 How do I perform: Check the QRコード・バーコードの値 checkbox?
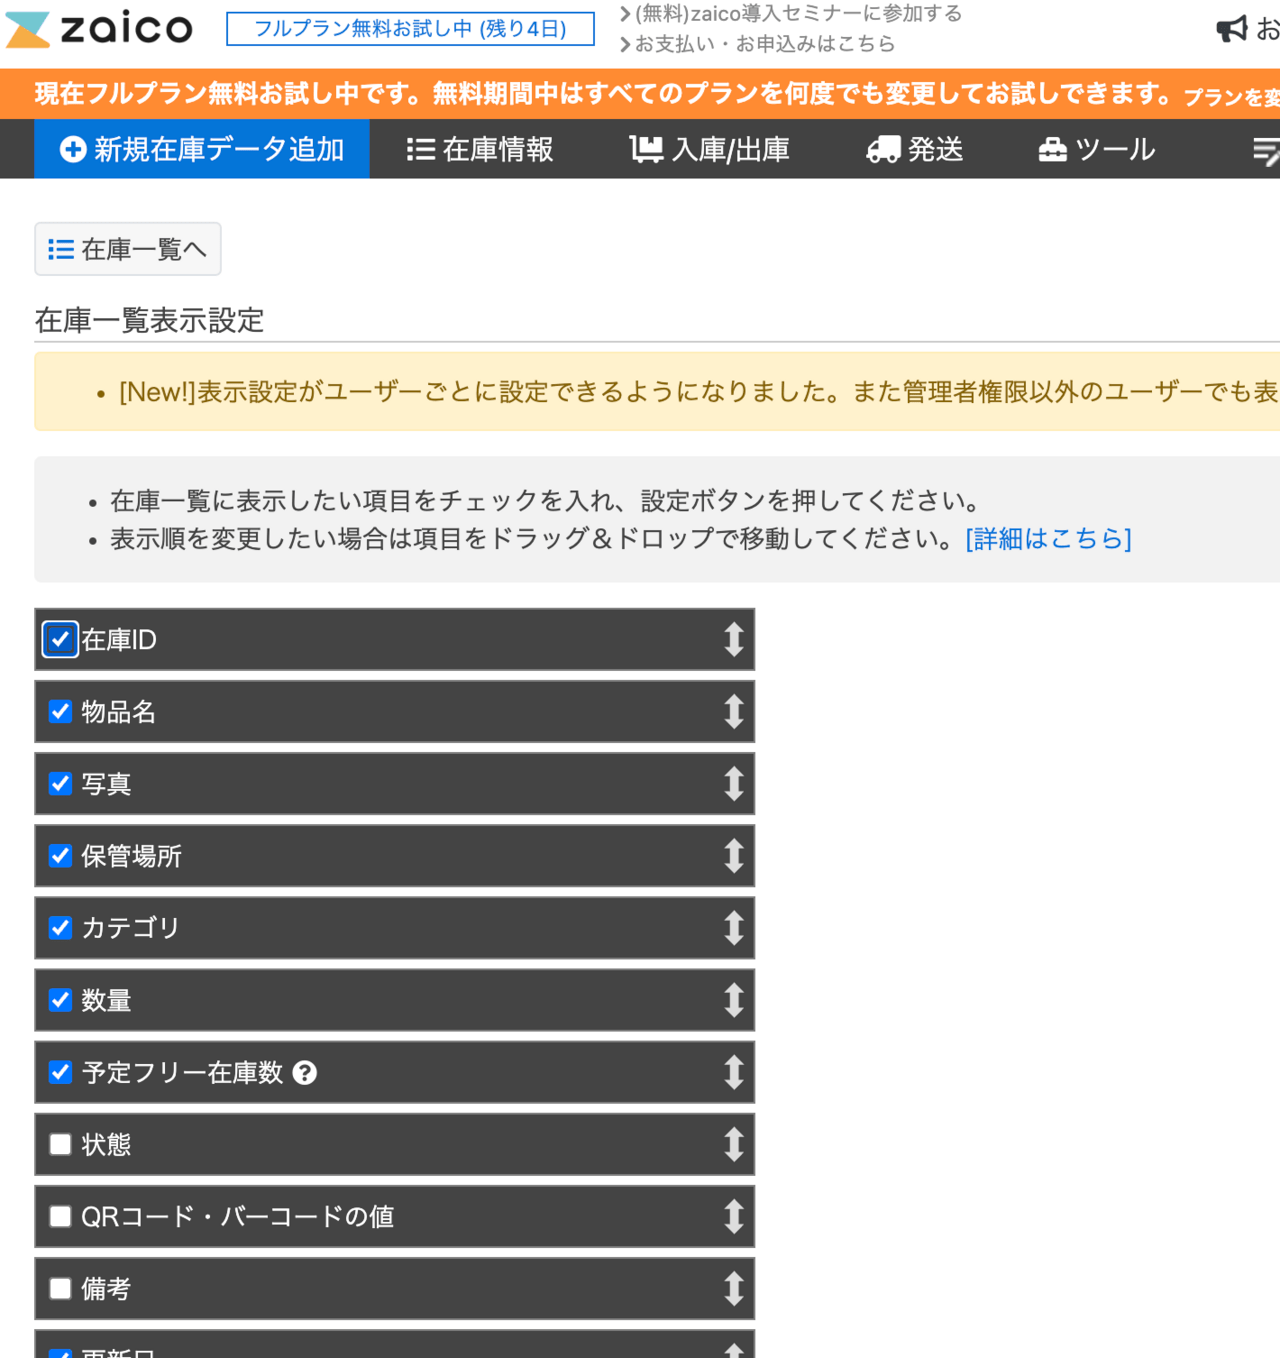[60, 1216]
